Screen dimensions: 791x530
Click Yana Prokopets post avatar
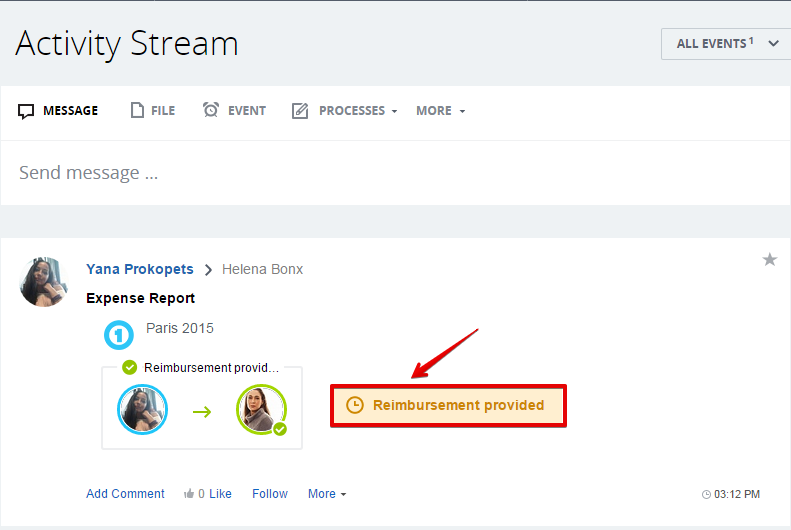coord(43,282)
